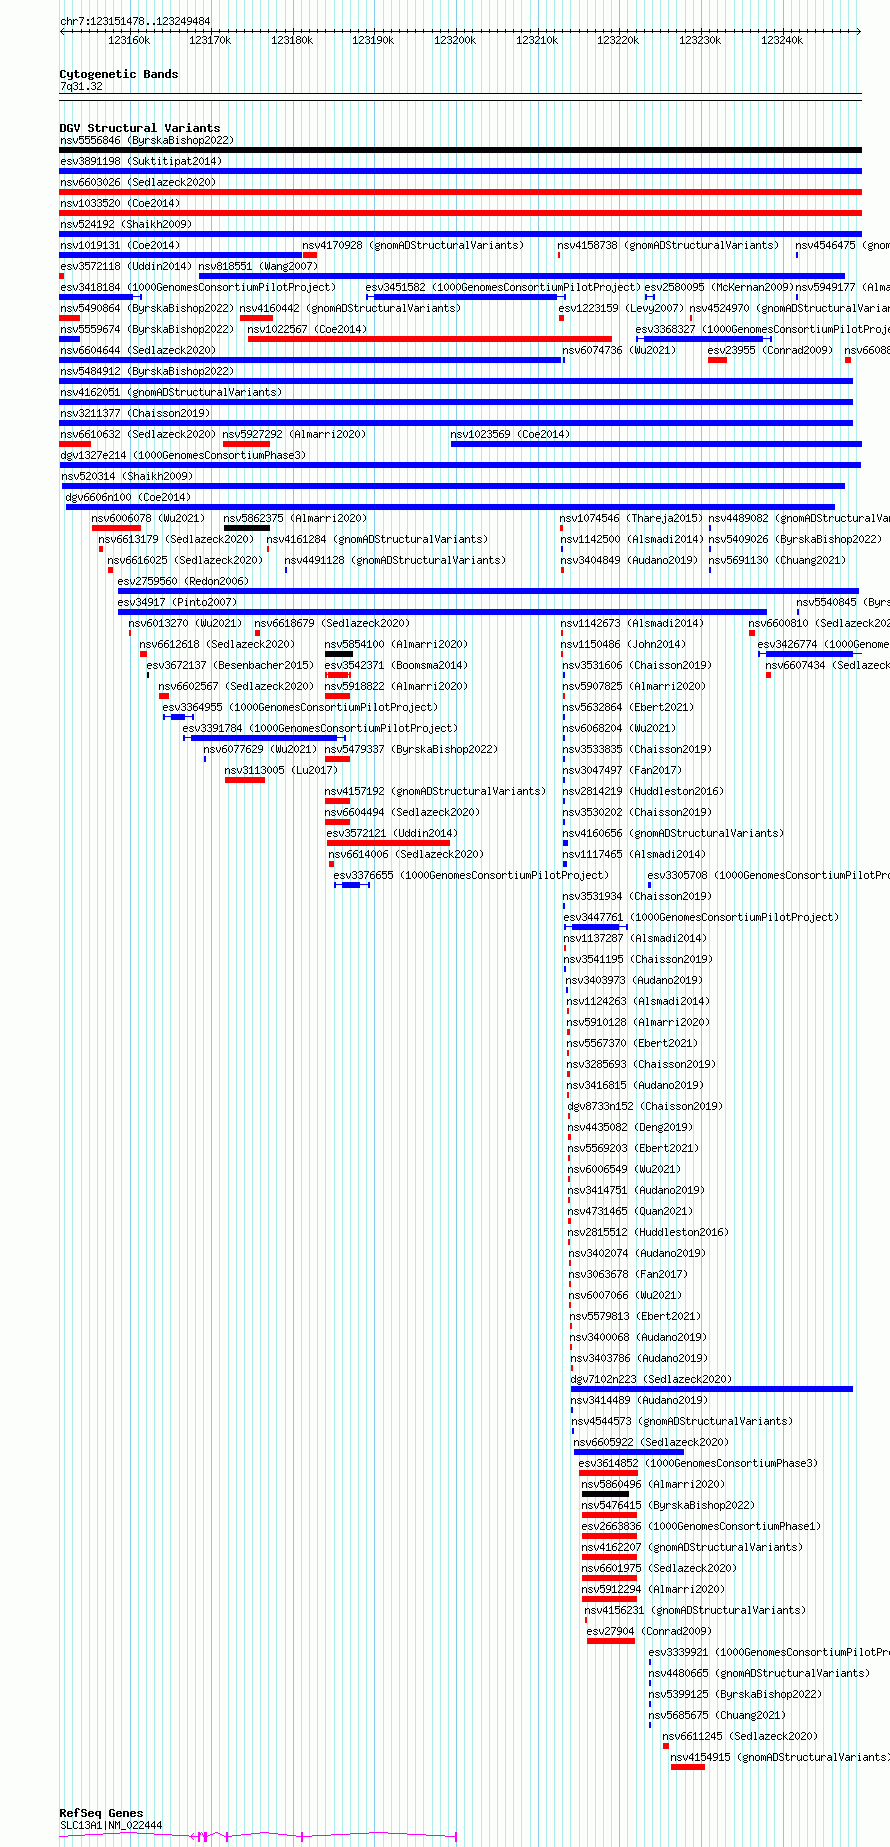
Task: Click nsv5862375 (Almarri2020) black bar
Action: pos(246,528)
